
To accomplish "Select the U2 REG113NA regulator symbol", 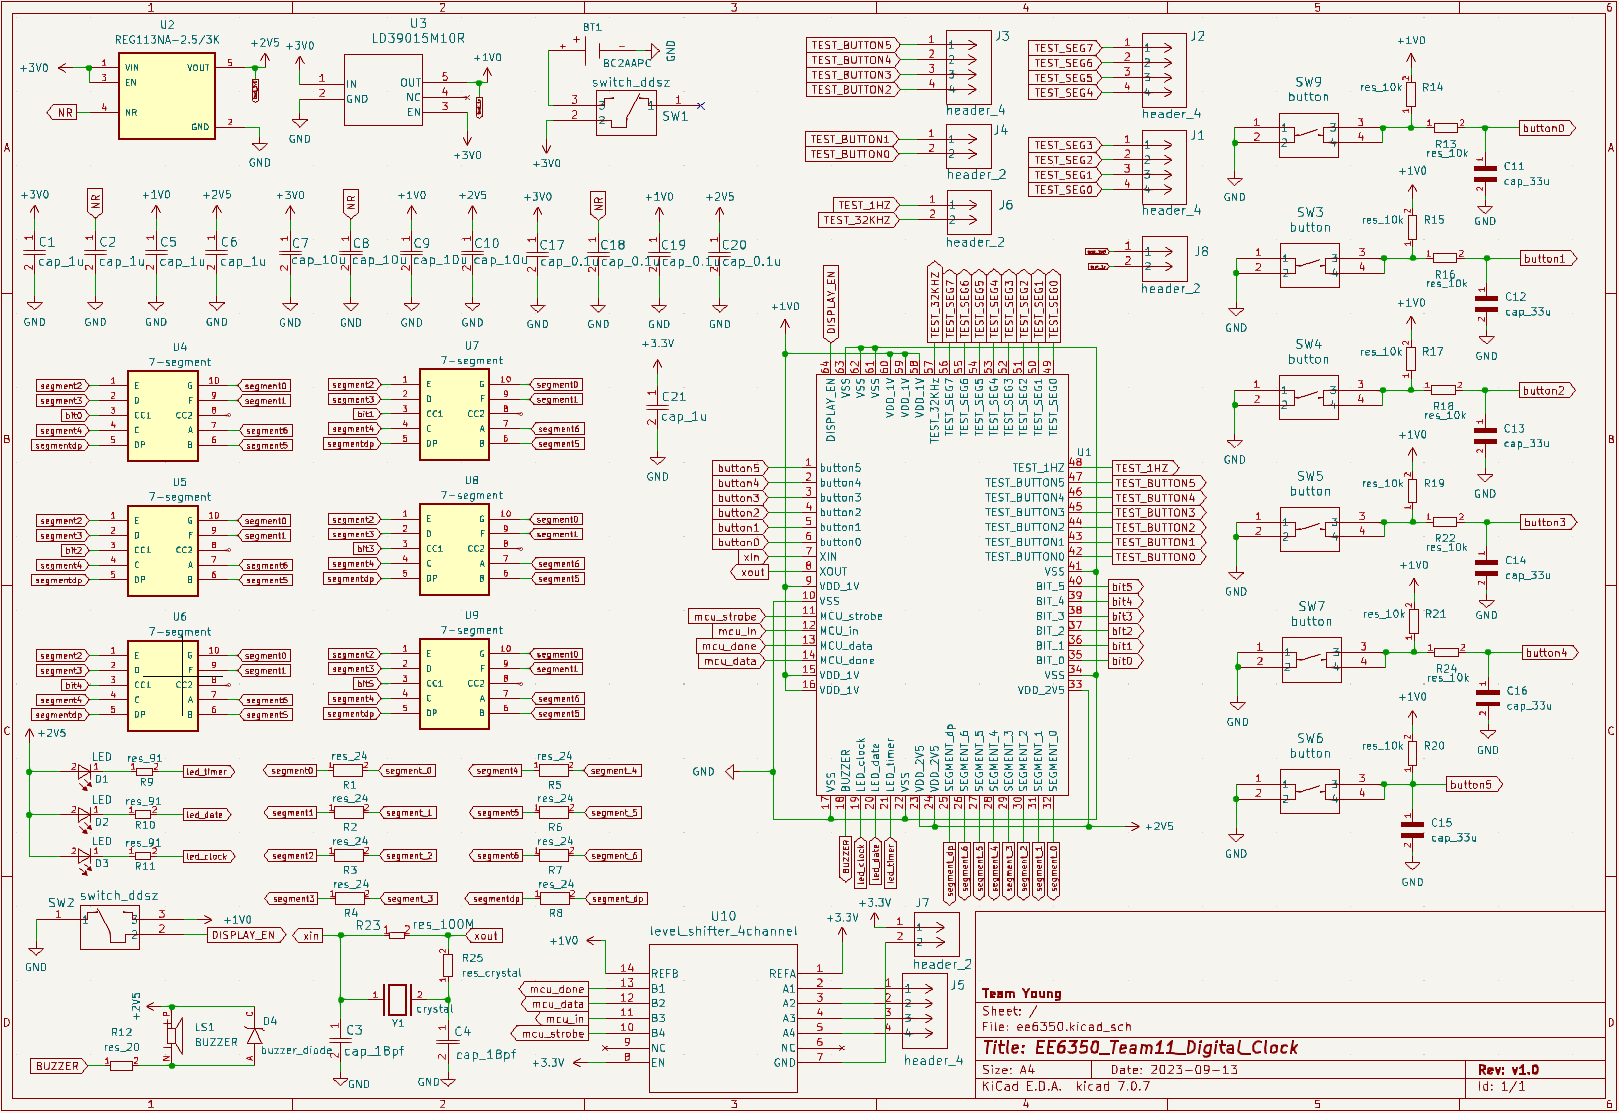I will point(166,96).
